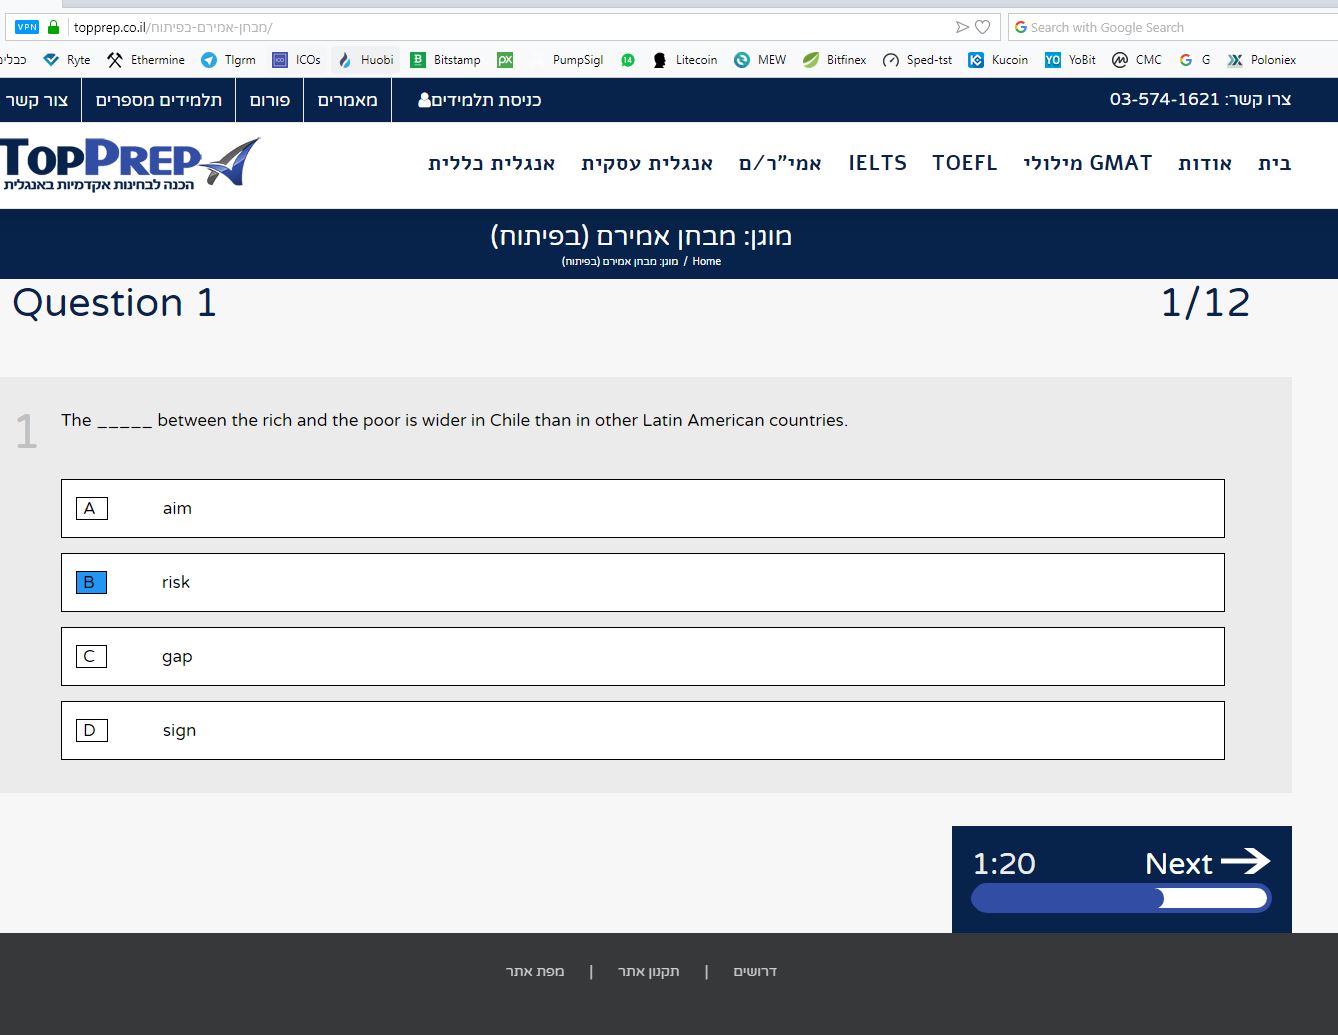Open the צור קשר contact link

(x=36, y=100)
